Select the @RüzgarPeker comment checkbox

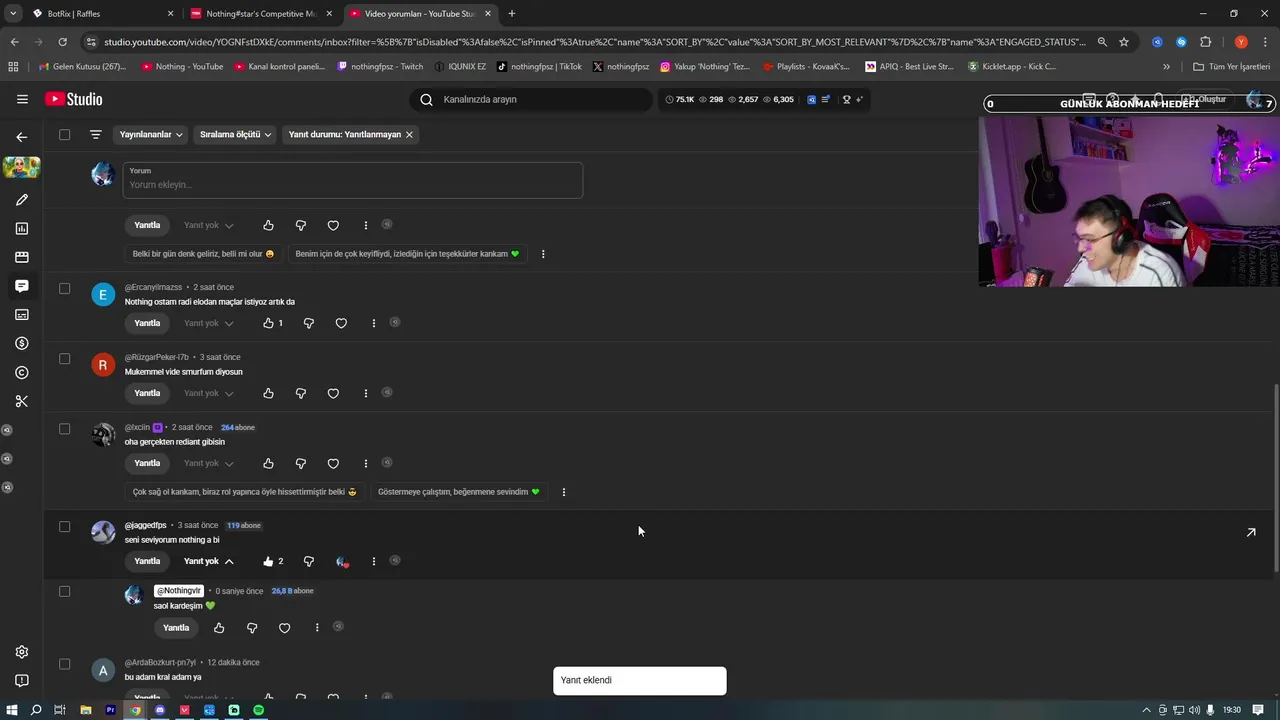pyautogui.click(x=65, y=358)
